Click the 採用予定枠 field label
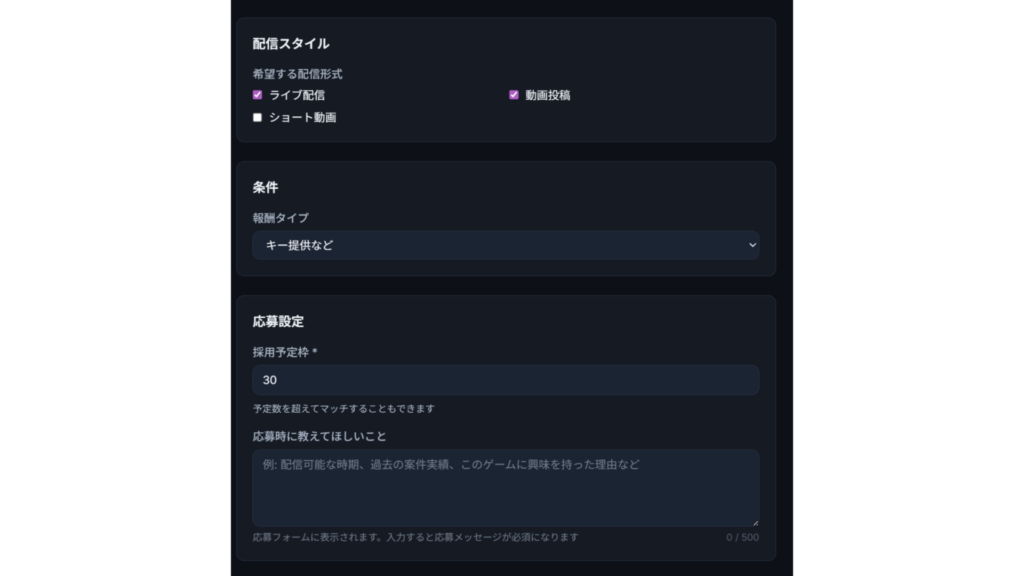1024x576 pixels. coord(284,352)
